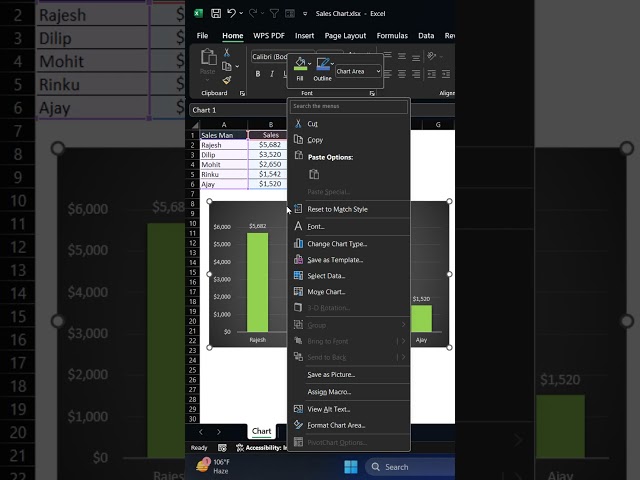This screenshot has height=480, width=640.
Task: Cut using the ribbon scissors icon
Action: [x=227, y=53]
